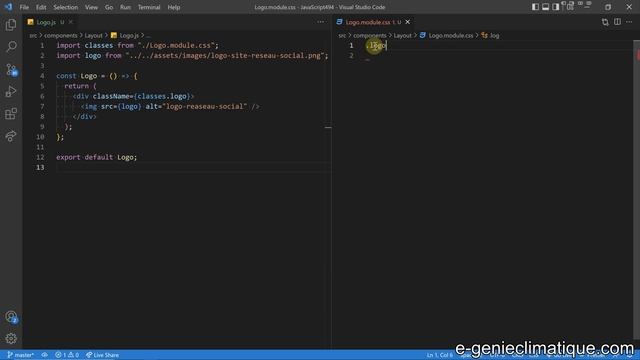Open the Edit menu

point(41,7)
